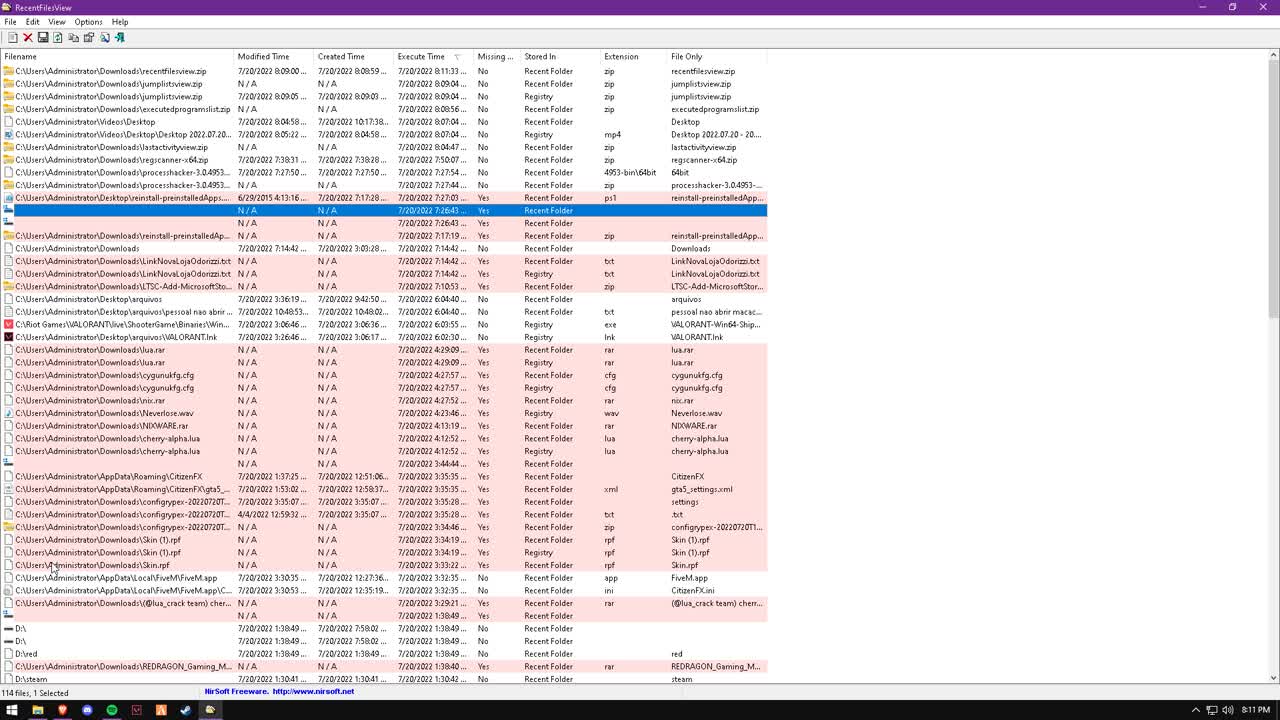Sort the list by Execute Time column

pos(421,57)
